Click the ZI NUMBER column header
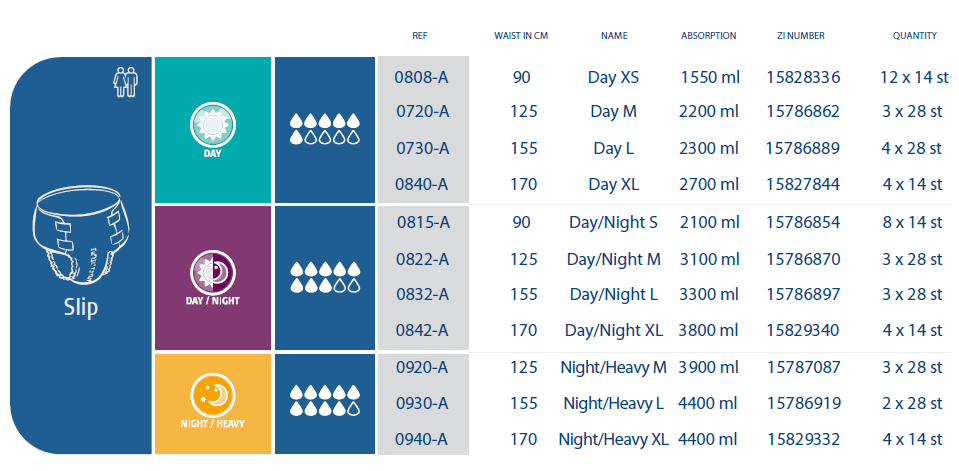Viewport: 959px width, 471px height. (801, 35)
